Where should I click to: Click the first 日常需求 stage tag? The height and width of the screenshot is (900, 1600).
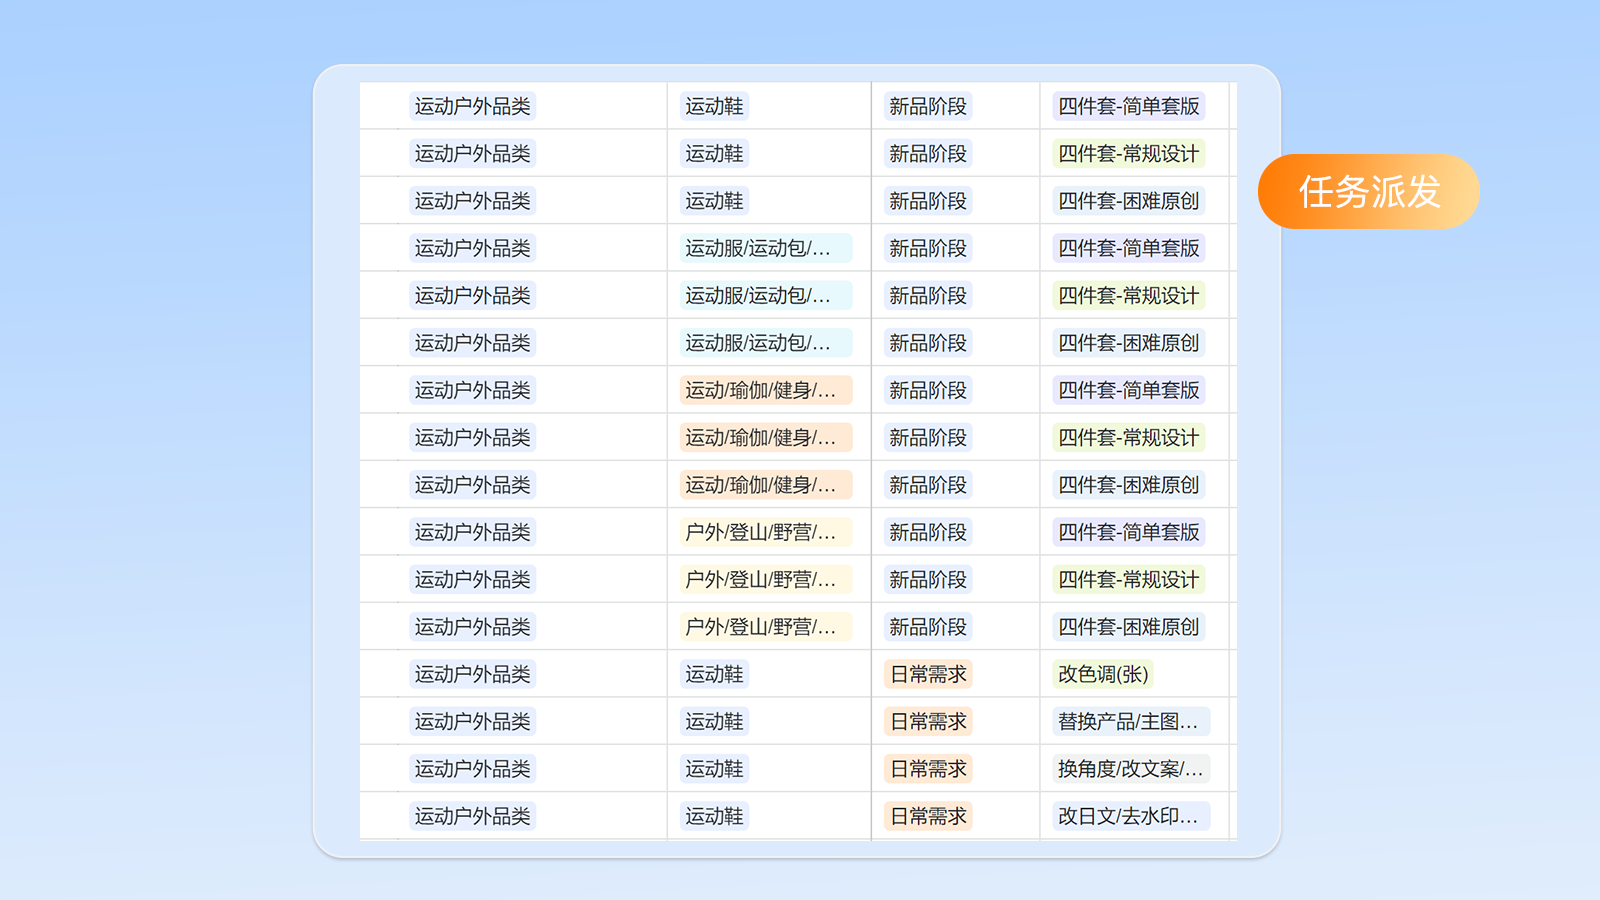926,674
